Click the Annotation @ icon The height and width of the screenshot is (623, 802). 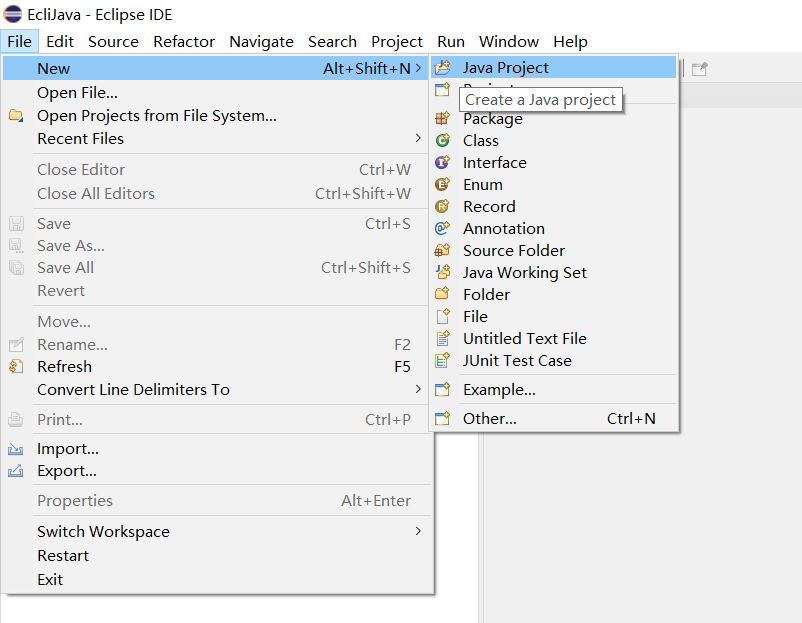coord(442,228)
